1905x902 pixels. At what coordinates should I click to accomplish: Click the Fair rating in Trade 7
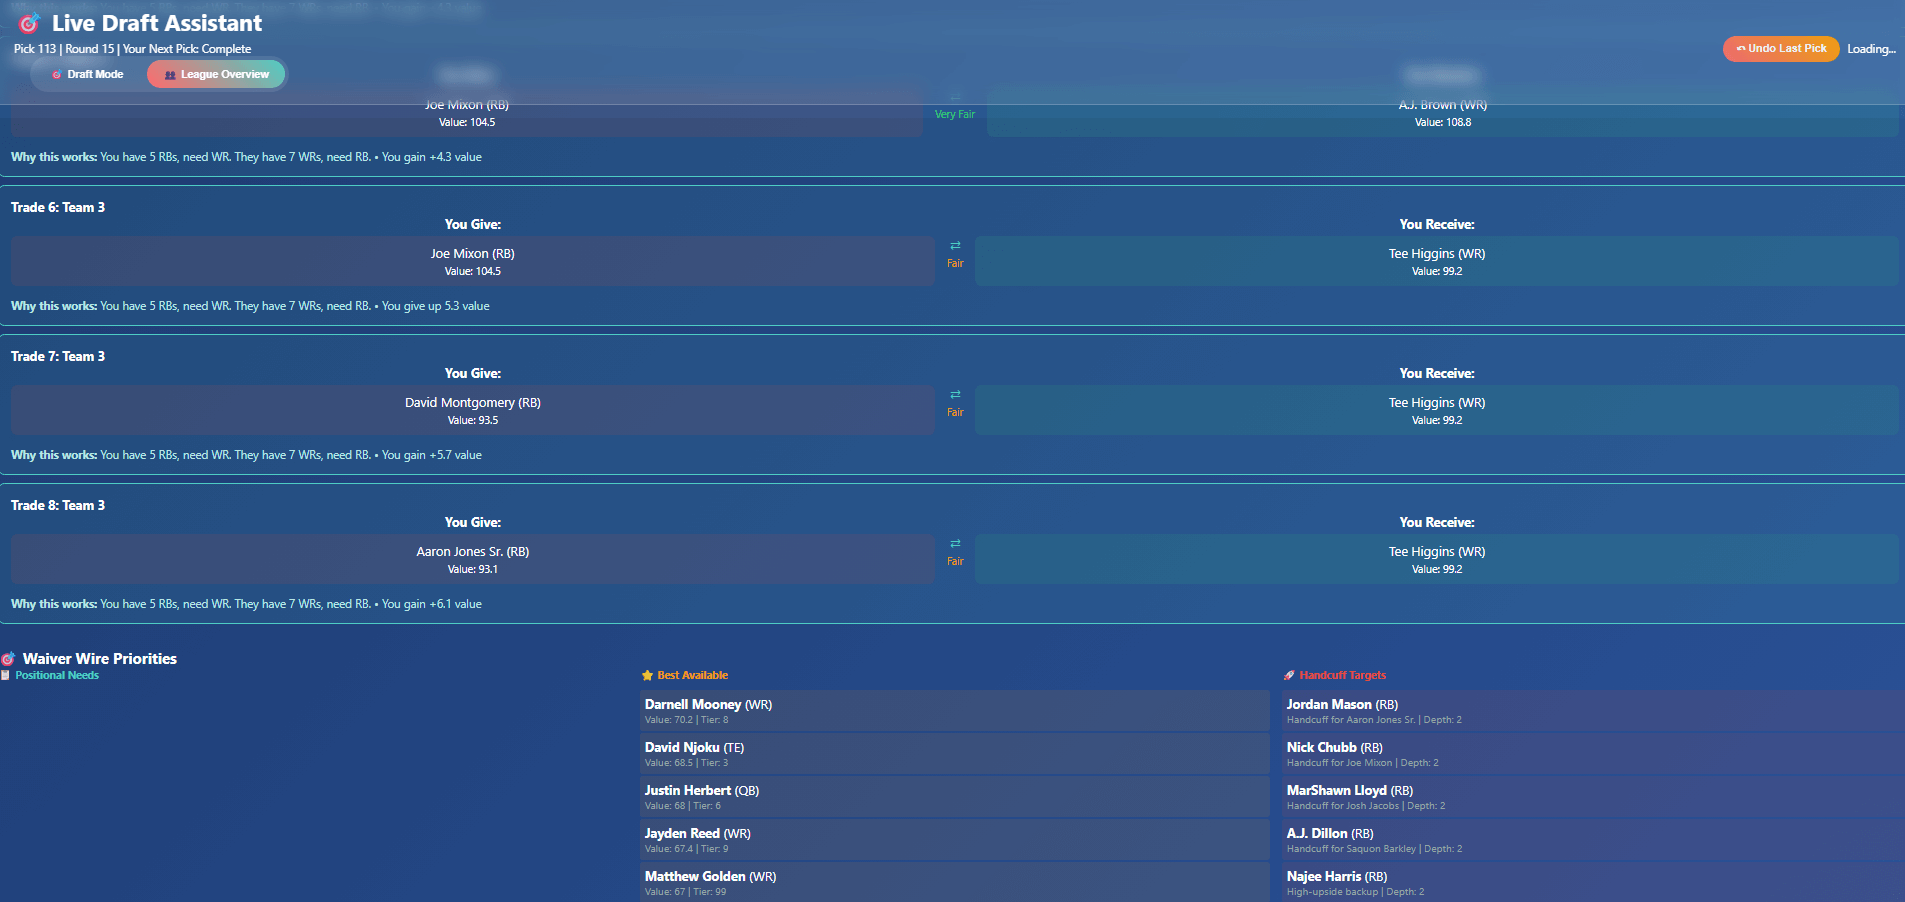pos(955,413)
